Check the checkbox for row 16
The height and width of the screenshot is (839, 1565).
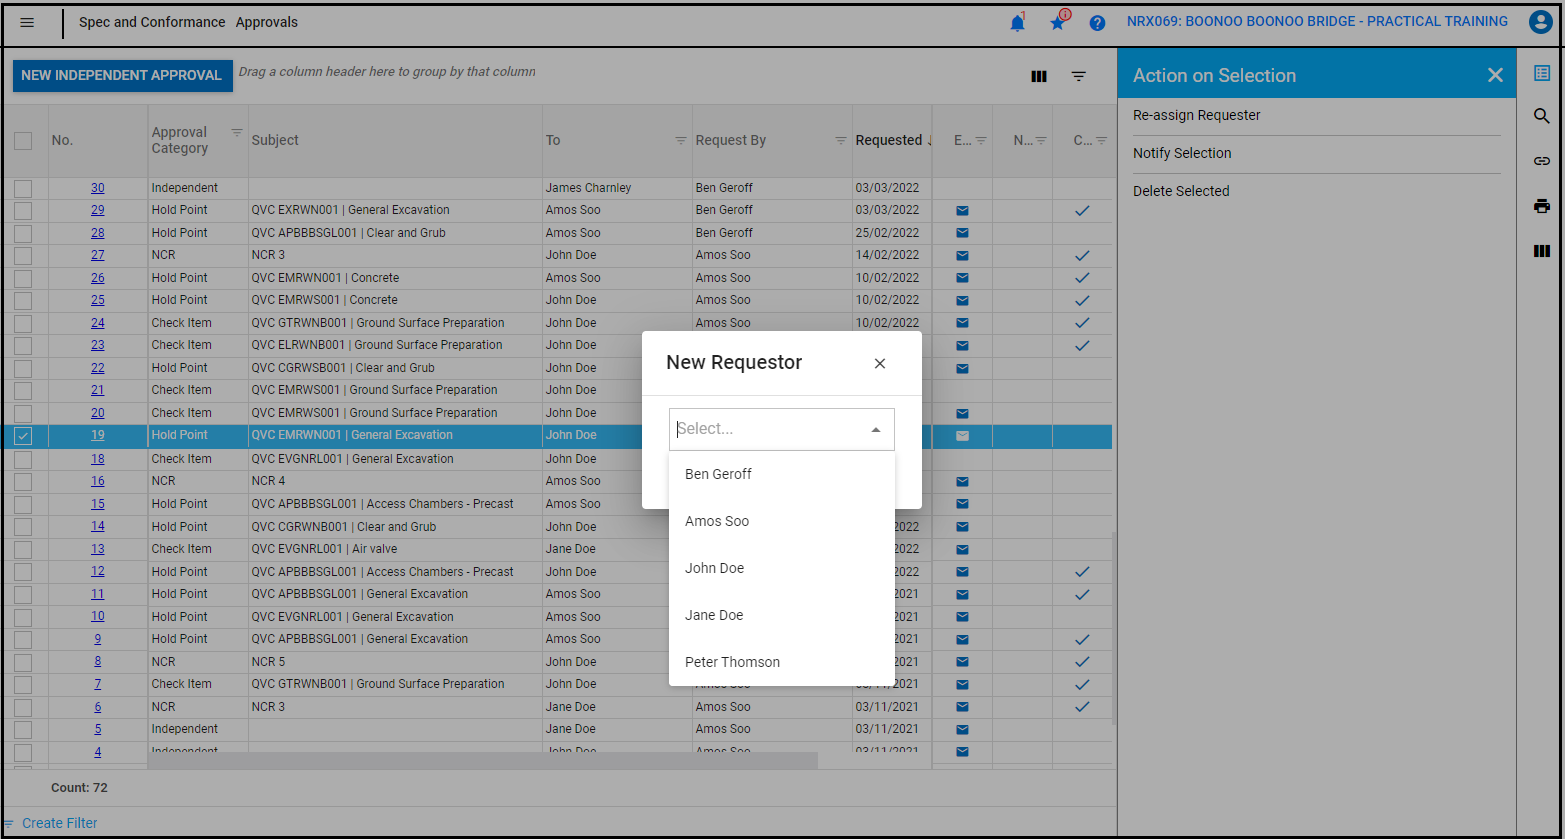pyautogui.click(x=23, y=482)
